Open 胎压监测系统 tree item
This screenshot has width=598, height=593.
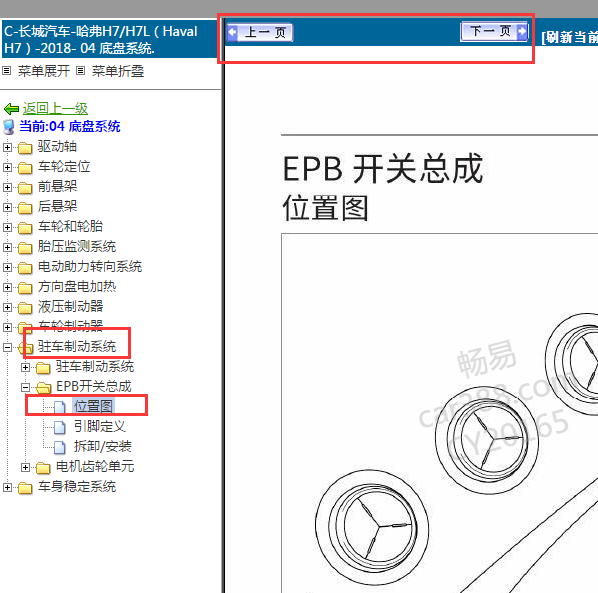pos(77,246)
